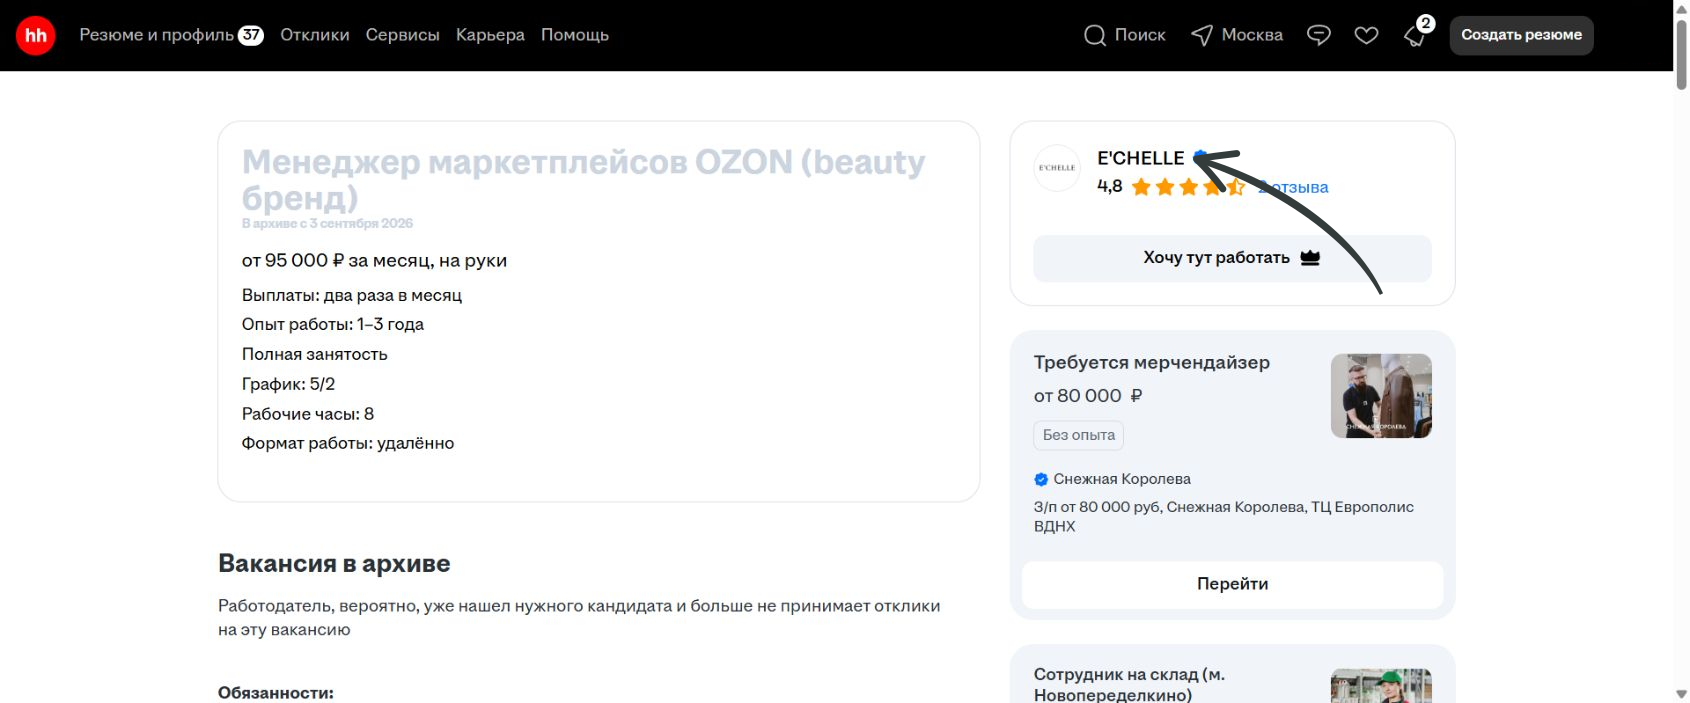This screenshot has height=703, width=1690.
Task: Open notifications bell icon
Action: tap(1414, 36)
